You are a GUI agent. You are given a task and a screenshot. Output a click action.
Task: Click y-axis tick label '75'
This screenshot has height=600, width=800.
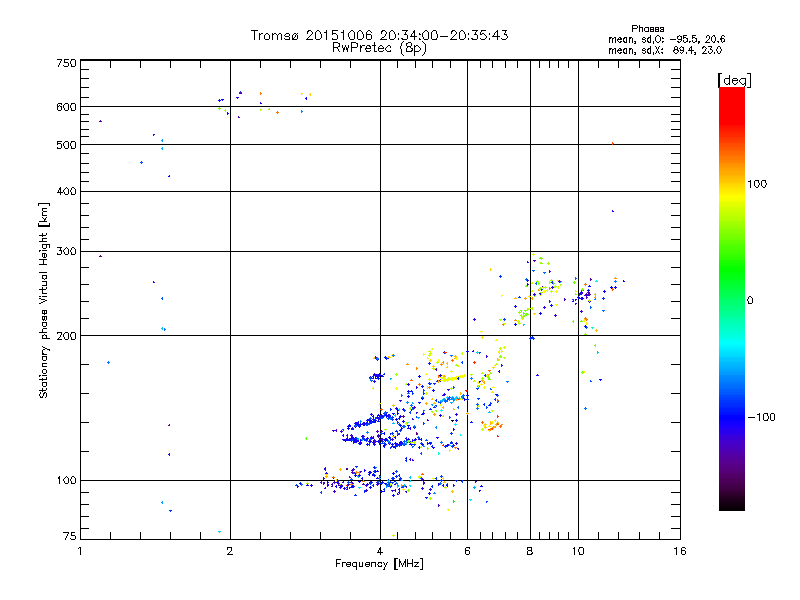pyautogui.click(x=70, y=536)
